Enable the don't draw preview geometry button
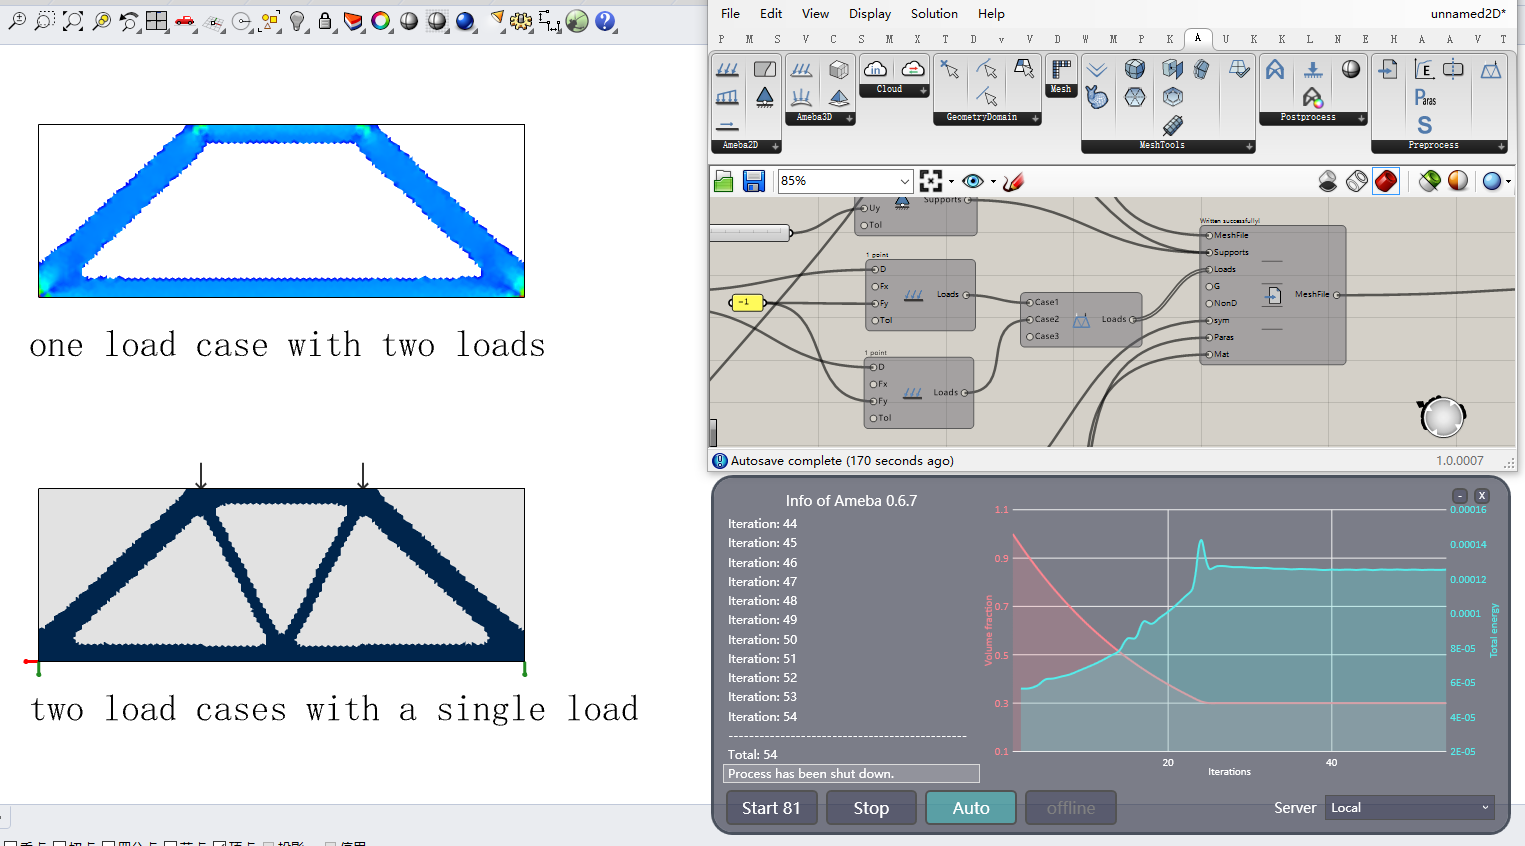The width and height of the screenshot is (1525, 846). 1328,181
